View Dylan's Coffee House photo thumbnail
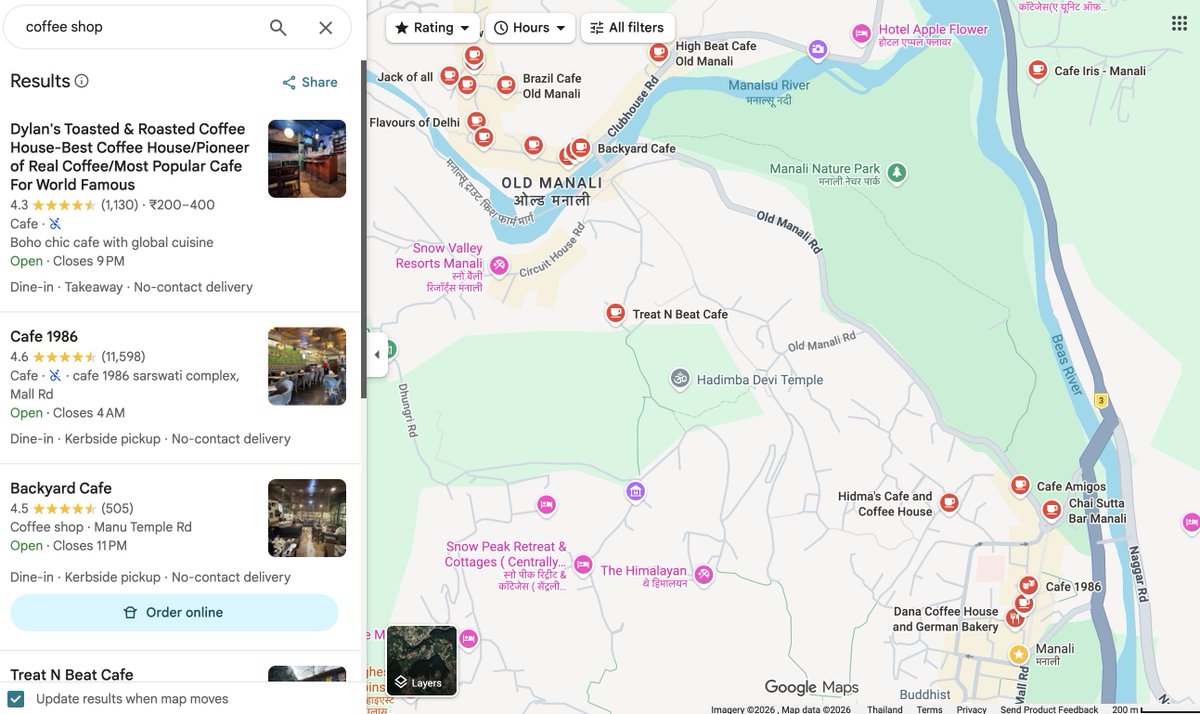The height and width of the screenshot is (714, 1200). 307,159
